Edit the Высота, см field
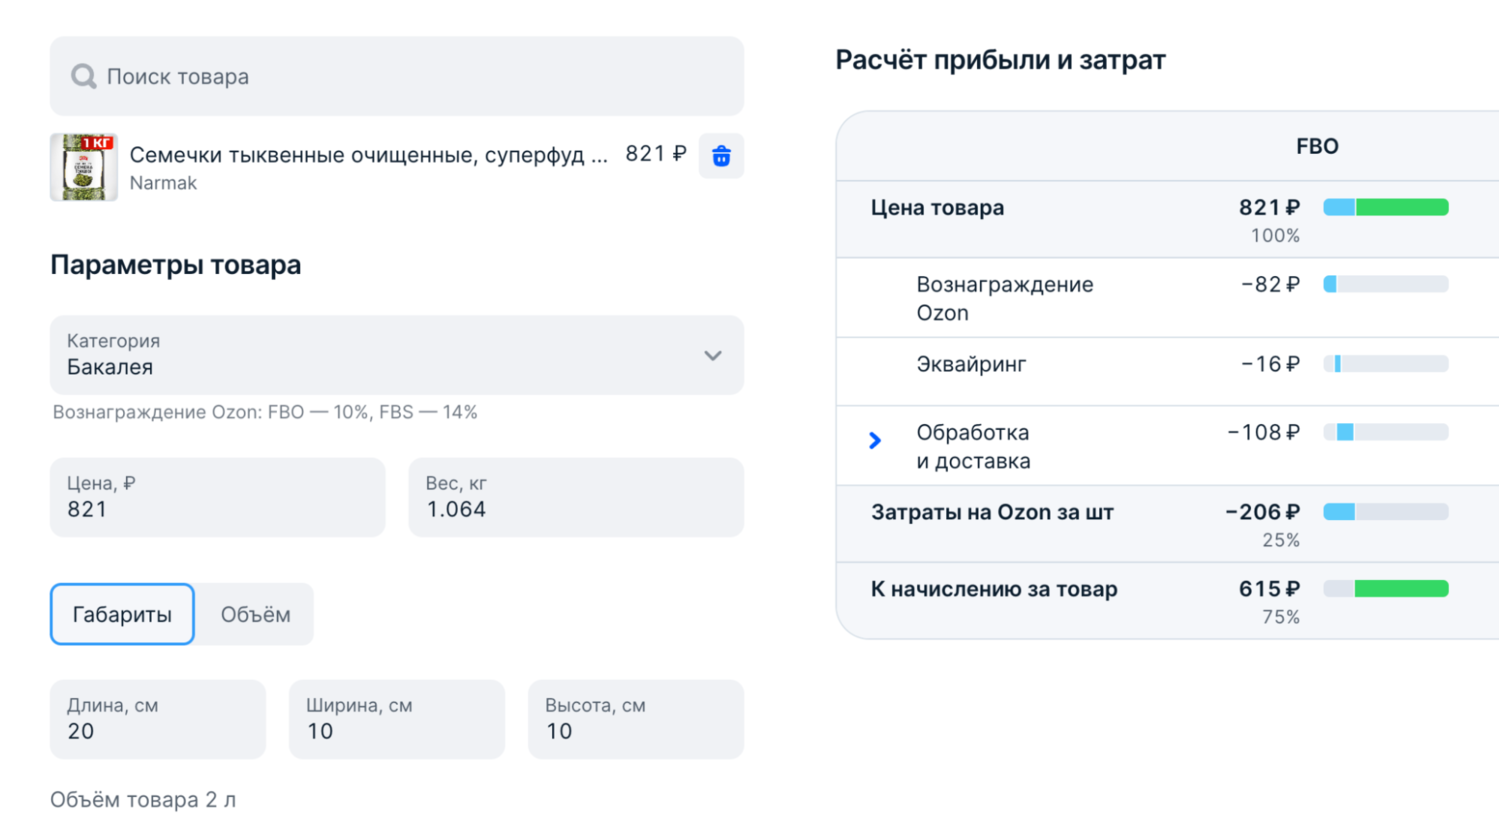The image size is (1499, 839). coord(636,720)
